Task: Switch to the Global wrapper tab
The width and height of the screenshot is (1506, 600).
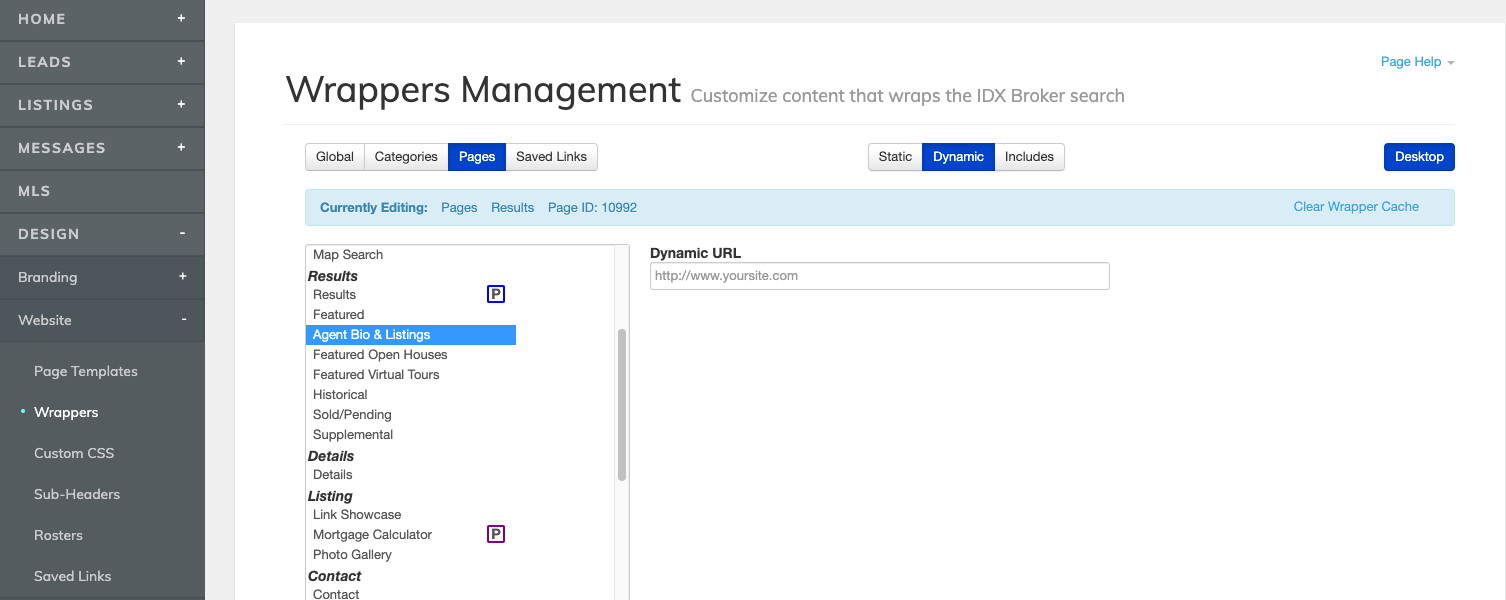Action: pyautogui.click(x=335, y=157)
